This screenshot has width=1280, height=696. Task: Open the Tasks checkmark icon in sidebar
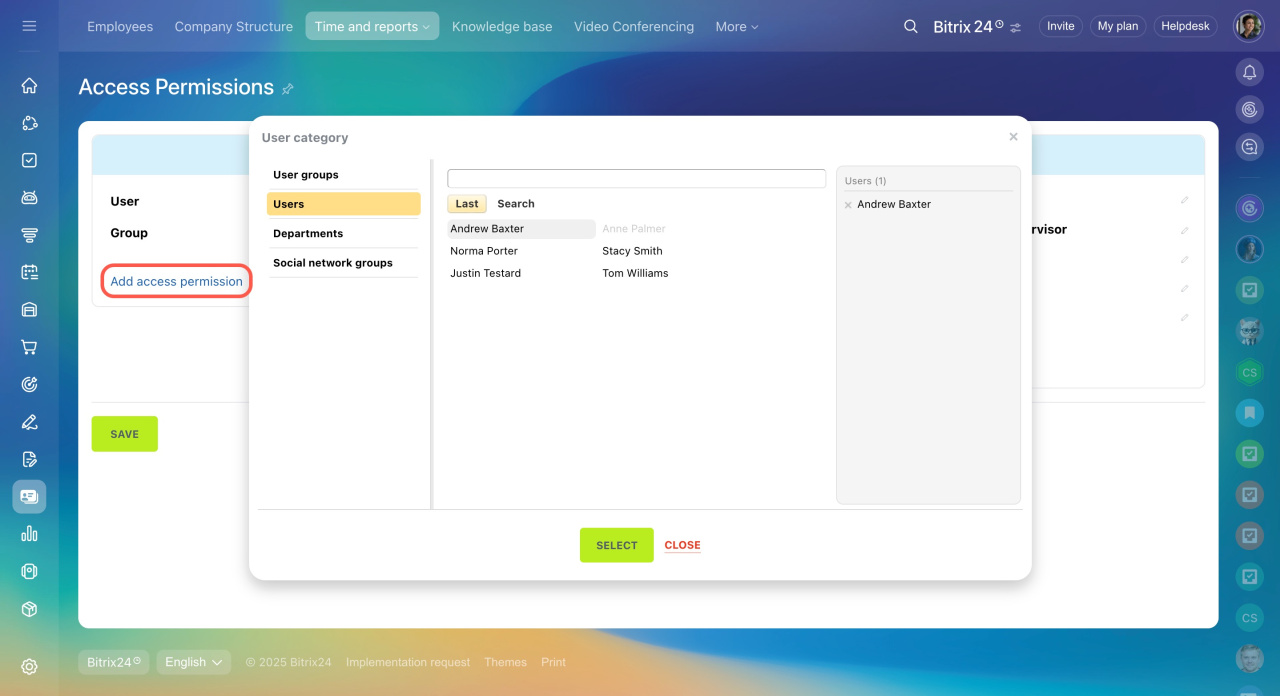point(29,160)
